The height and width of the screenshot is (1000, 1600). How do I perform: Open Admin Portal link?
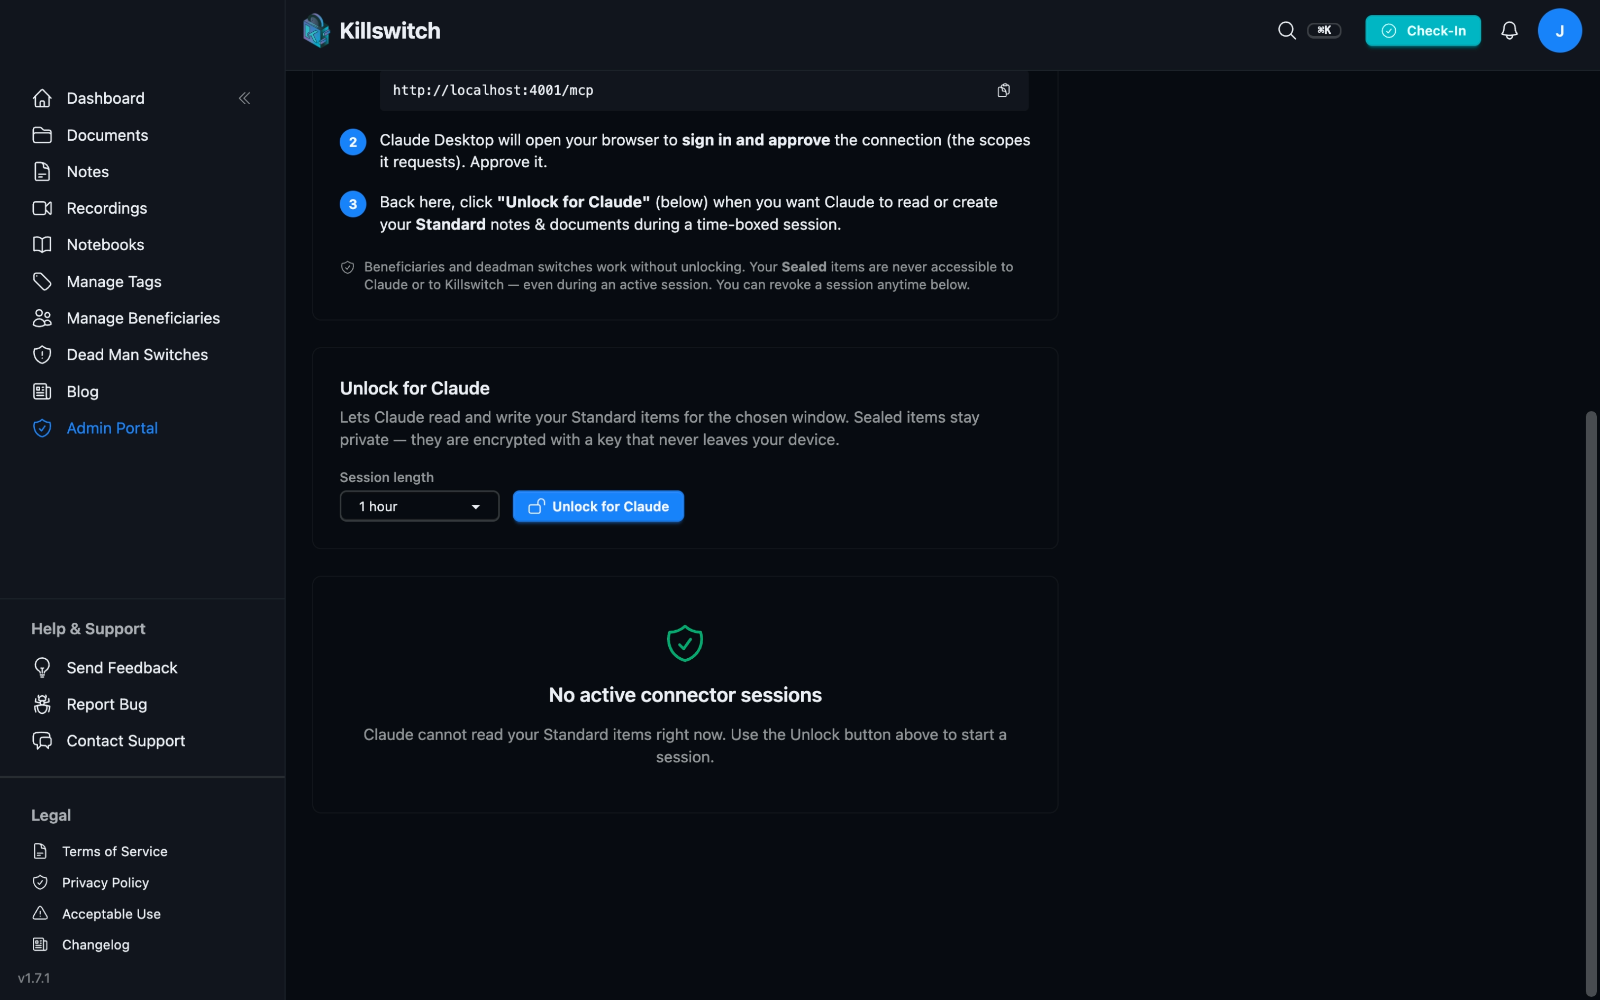pyautogui.click(x=112, y=428)
